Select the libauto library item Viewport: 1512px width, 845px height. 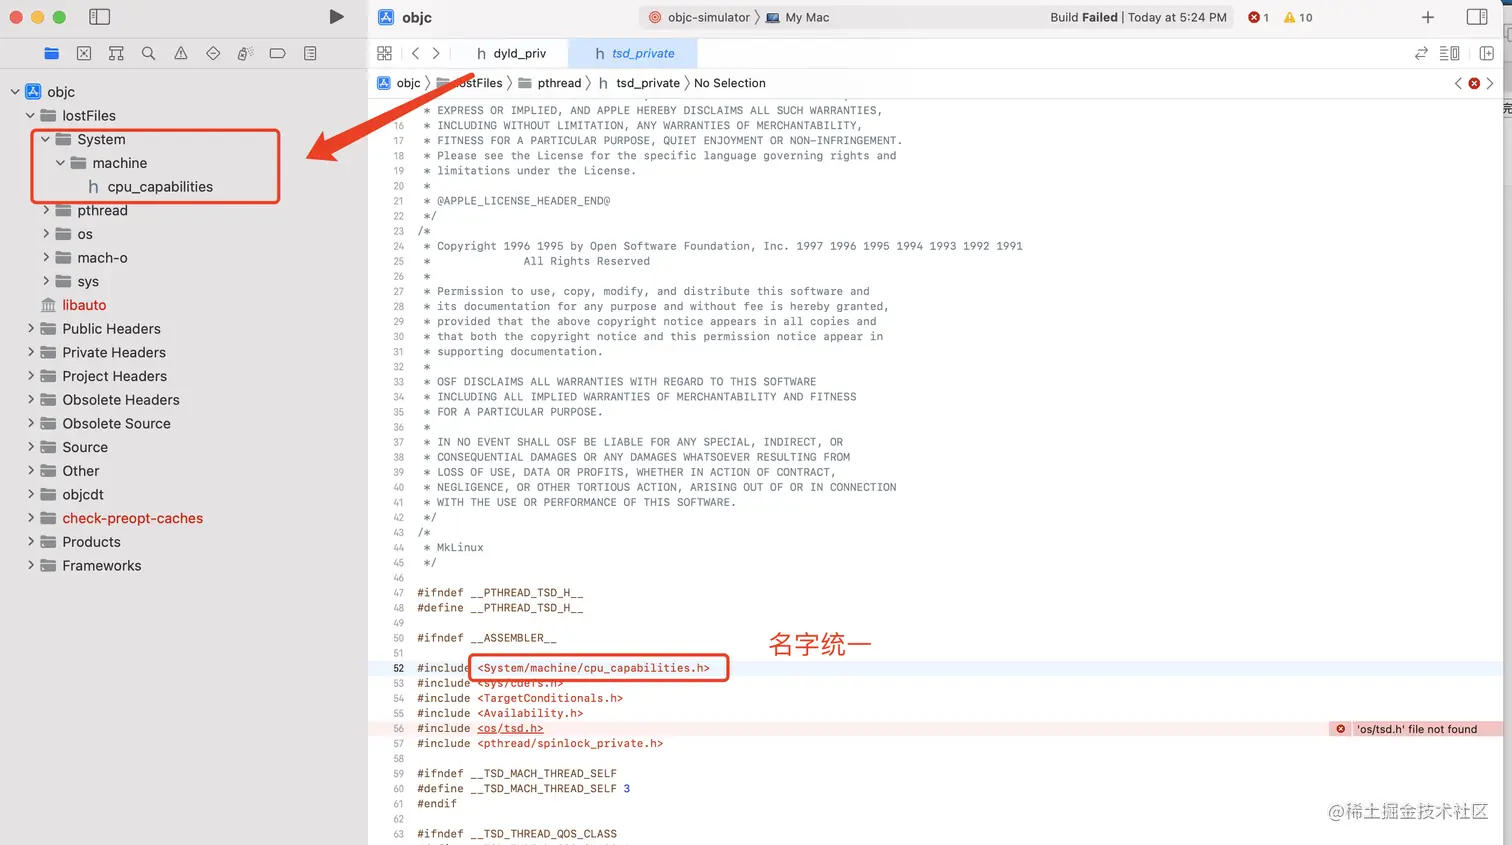point(73,305)
